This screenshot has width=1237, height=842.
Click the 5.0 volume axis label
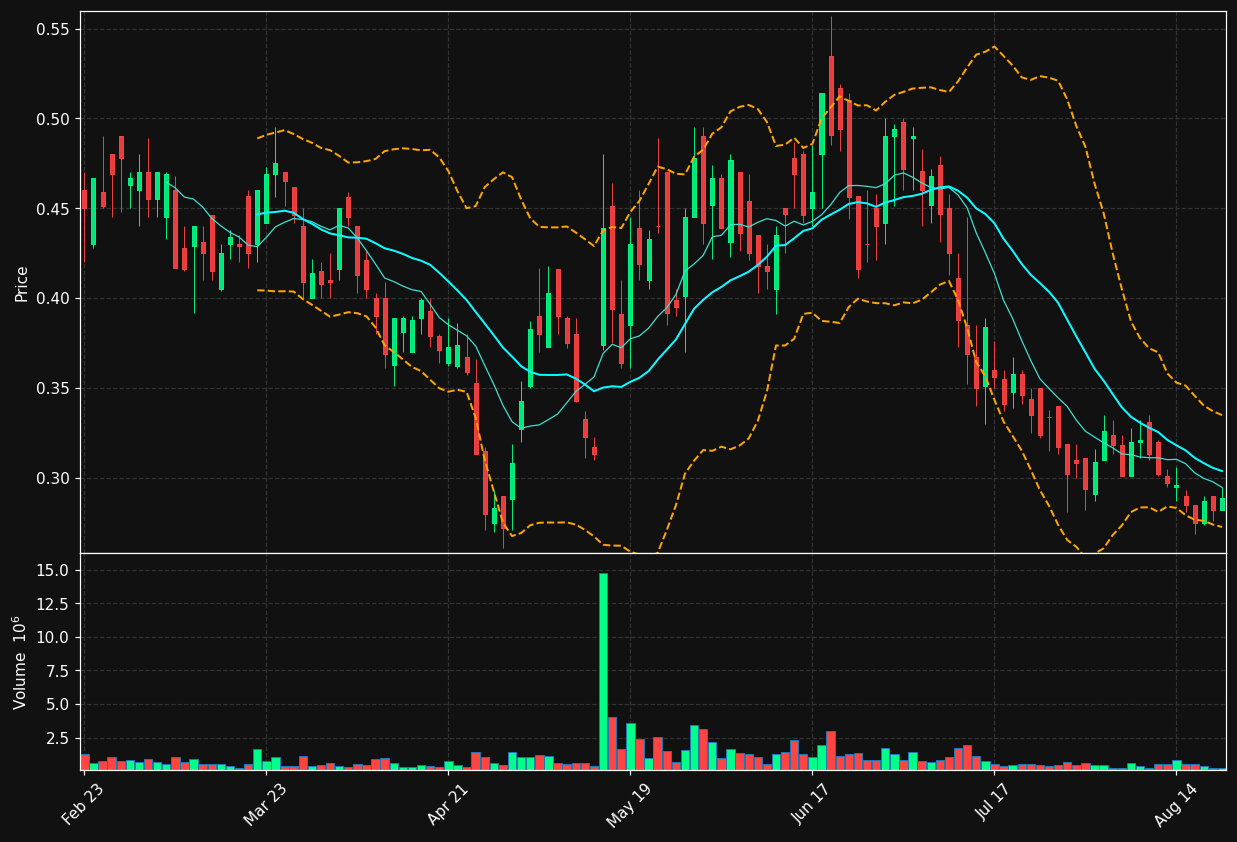tap(57, 704)
